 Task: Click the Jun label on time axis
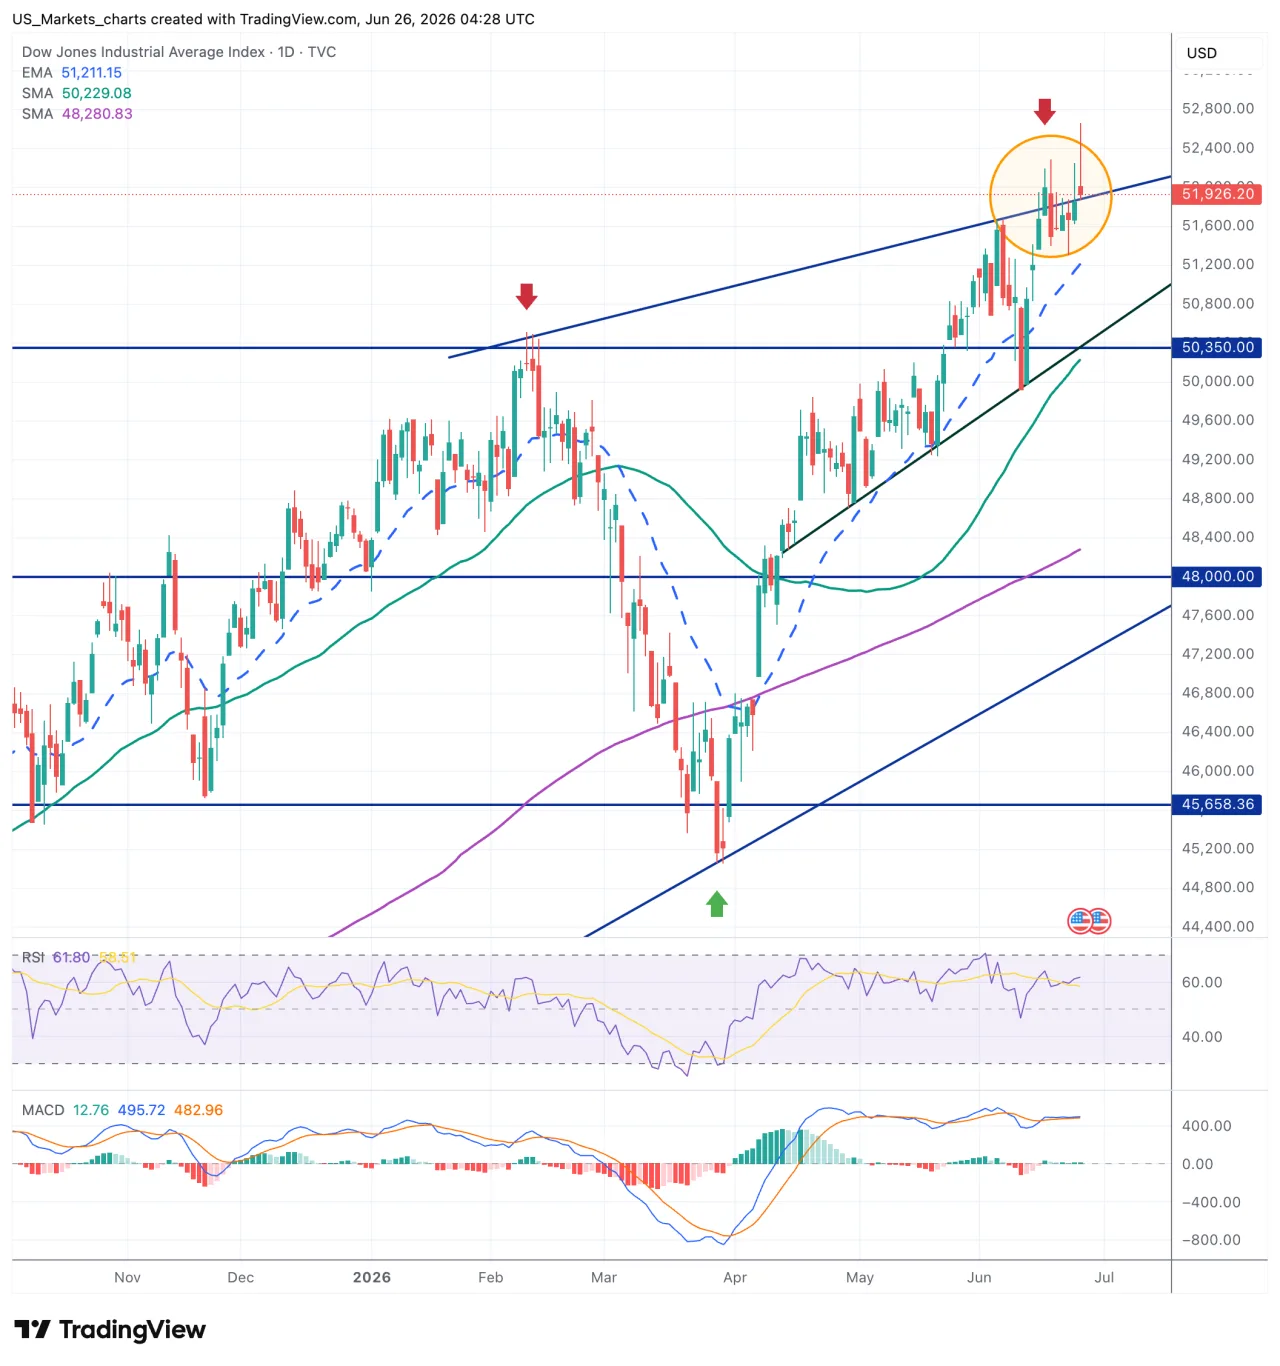[979, 1278]
